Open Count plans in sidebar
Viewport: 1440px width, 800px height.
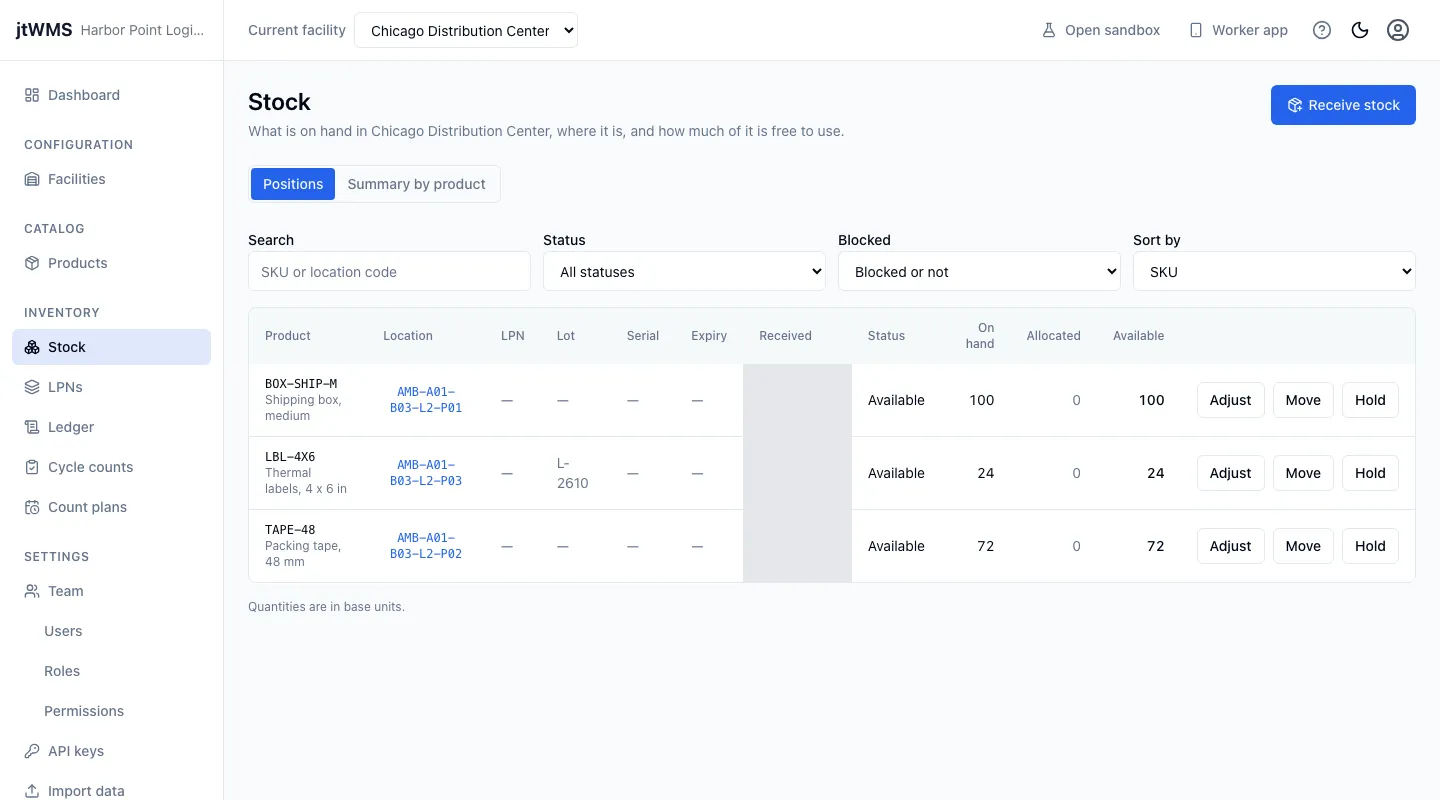[x=111, y=507]
